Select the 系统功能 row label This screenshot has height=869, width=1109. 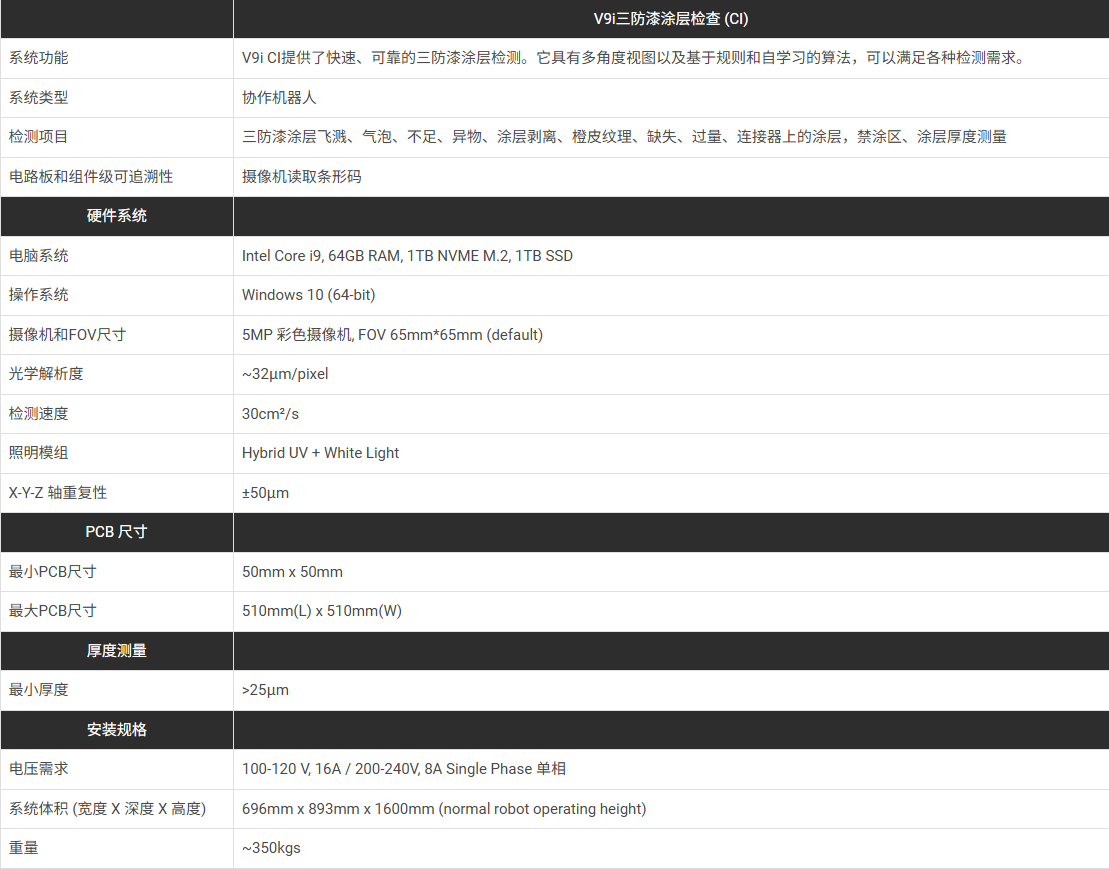click(x=39, y=58)
